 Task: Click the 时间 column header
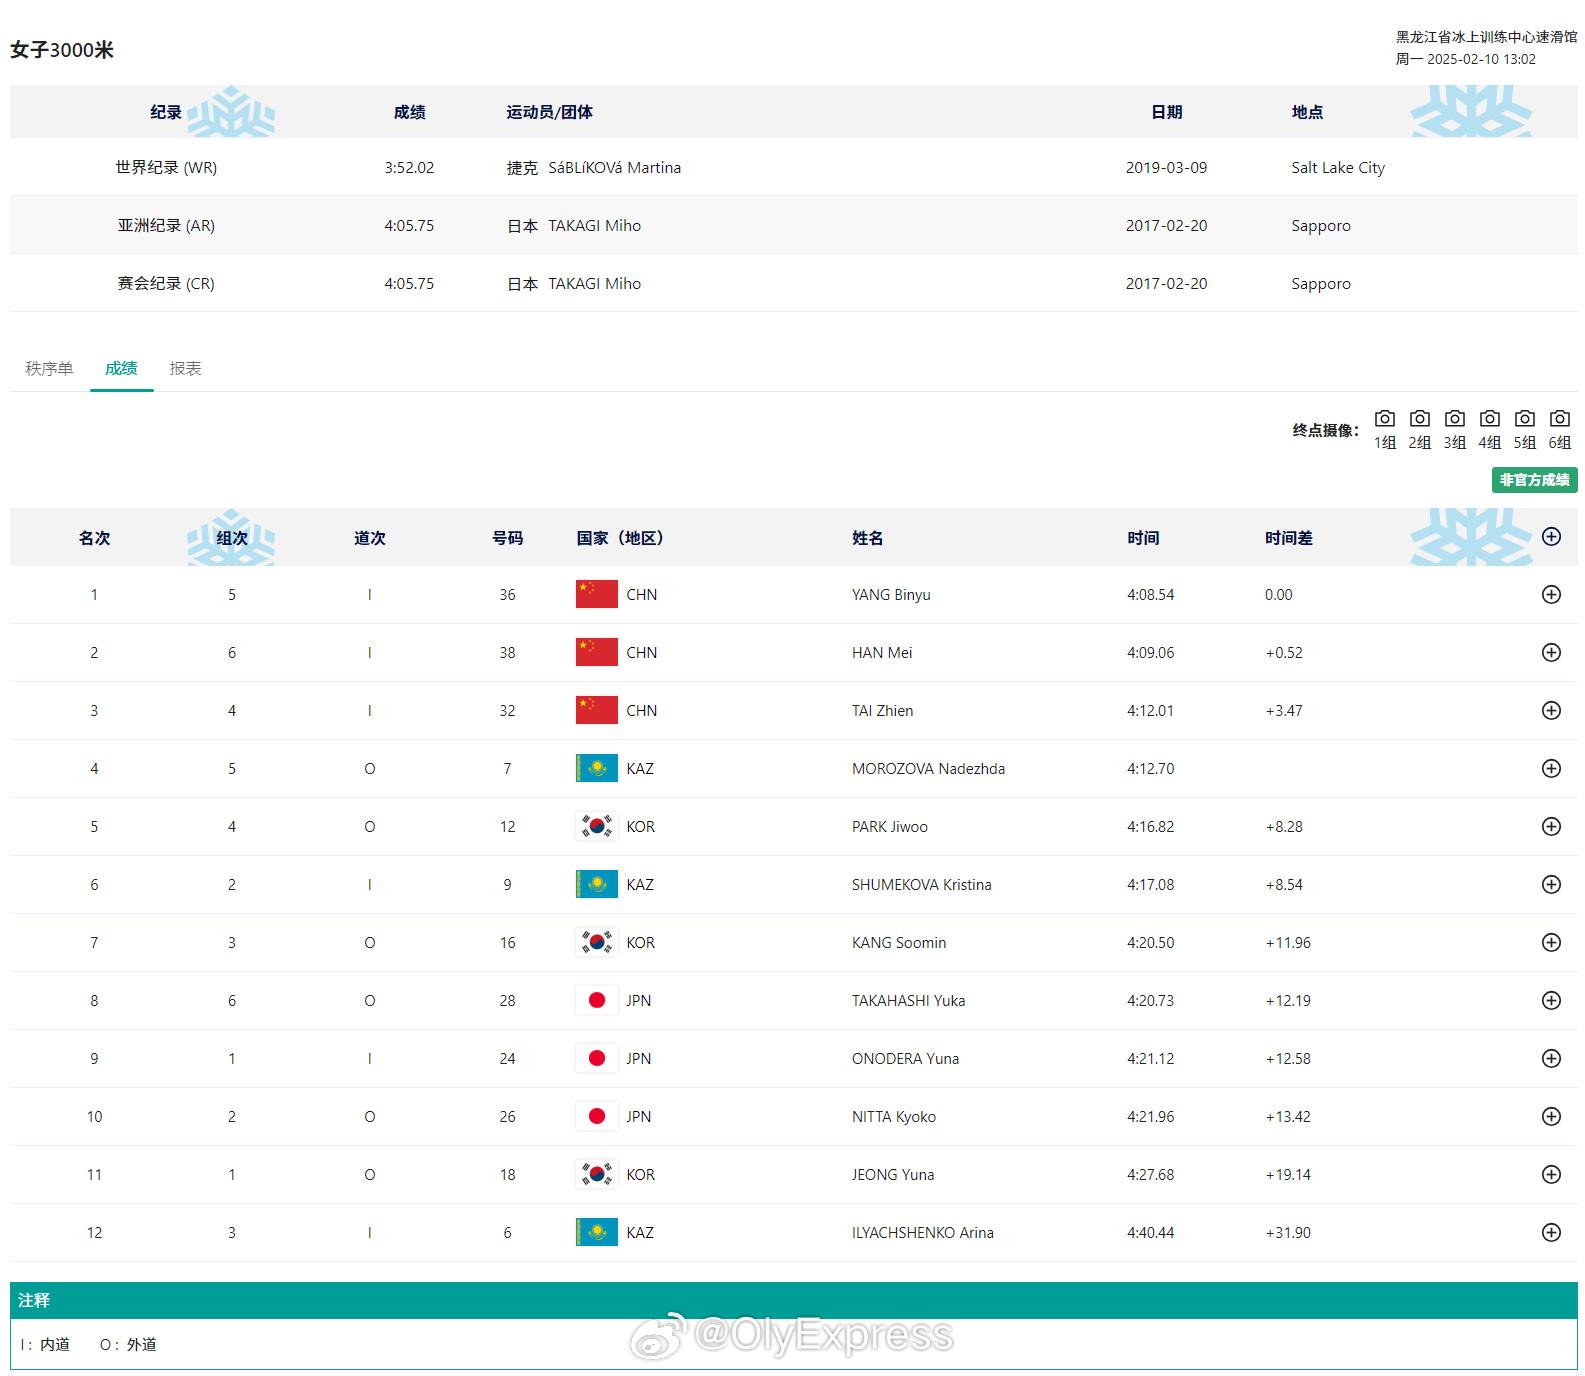click(x=1143, y=538)
